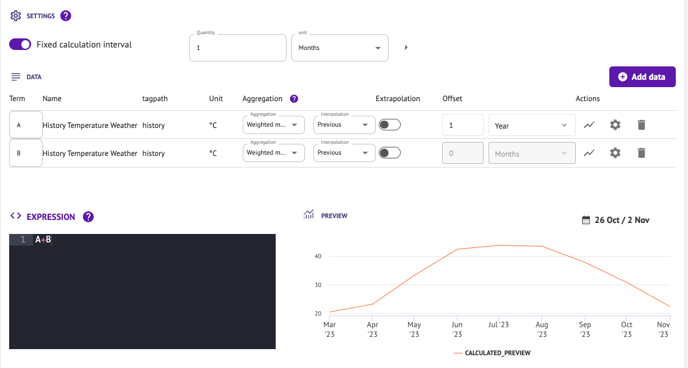Open the 26 Oct / 2 Nov date picker
Screen dimensions: 688x368
616,220
